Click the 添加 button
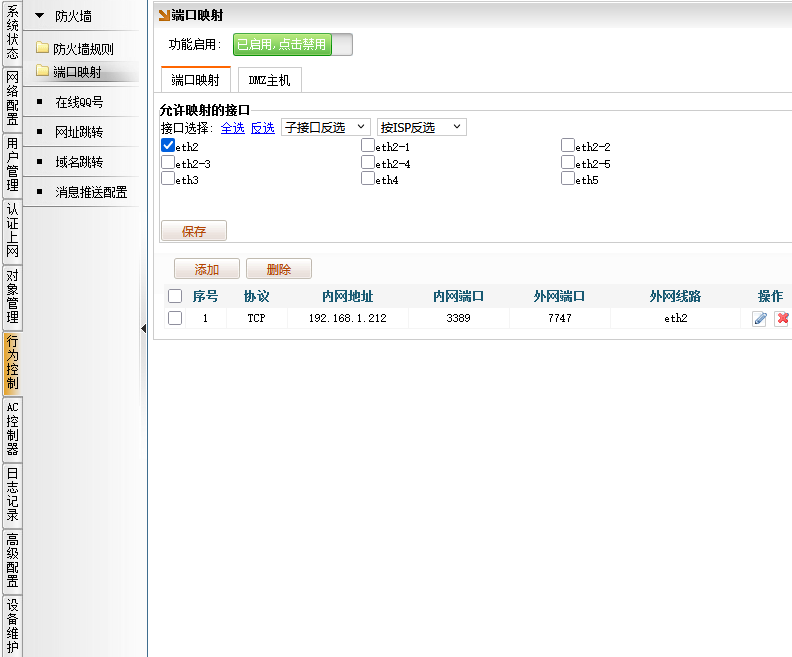Image resolution: width=792 pixels, height=657 pixels. coord(207,269)
